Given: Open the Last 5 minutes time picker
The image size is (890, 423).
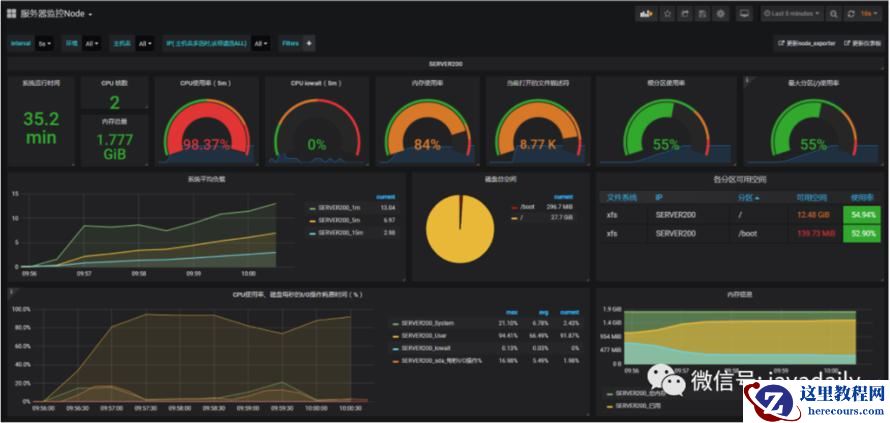Looking at the screenshot, I should coord(792,14).
